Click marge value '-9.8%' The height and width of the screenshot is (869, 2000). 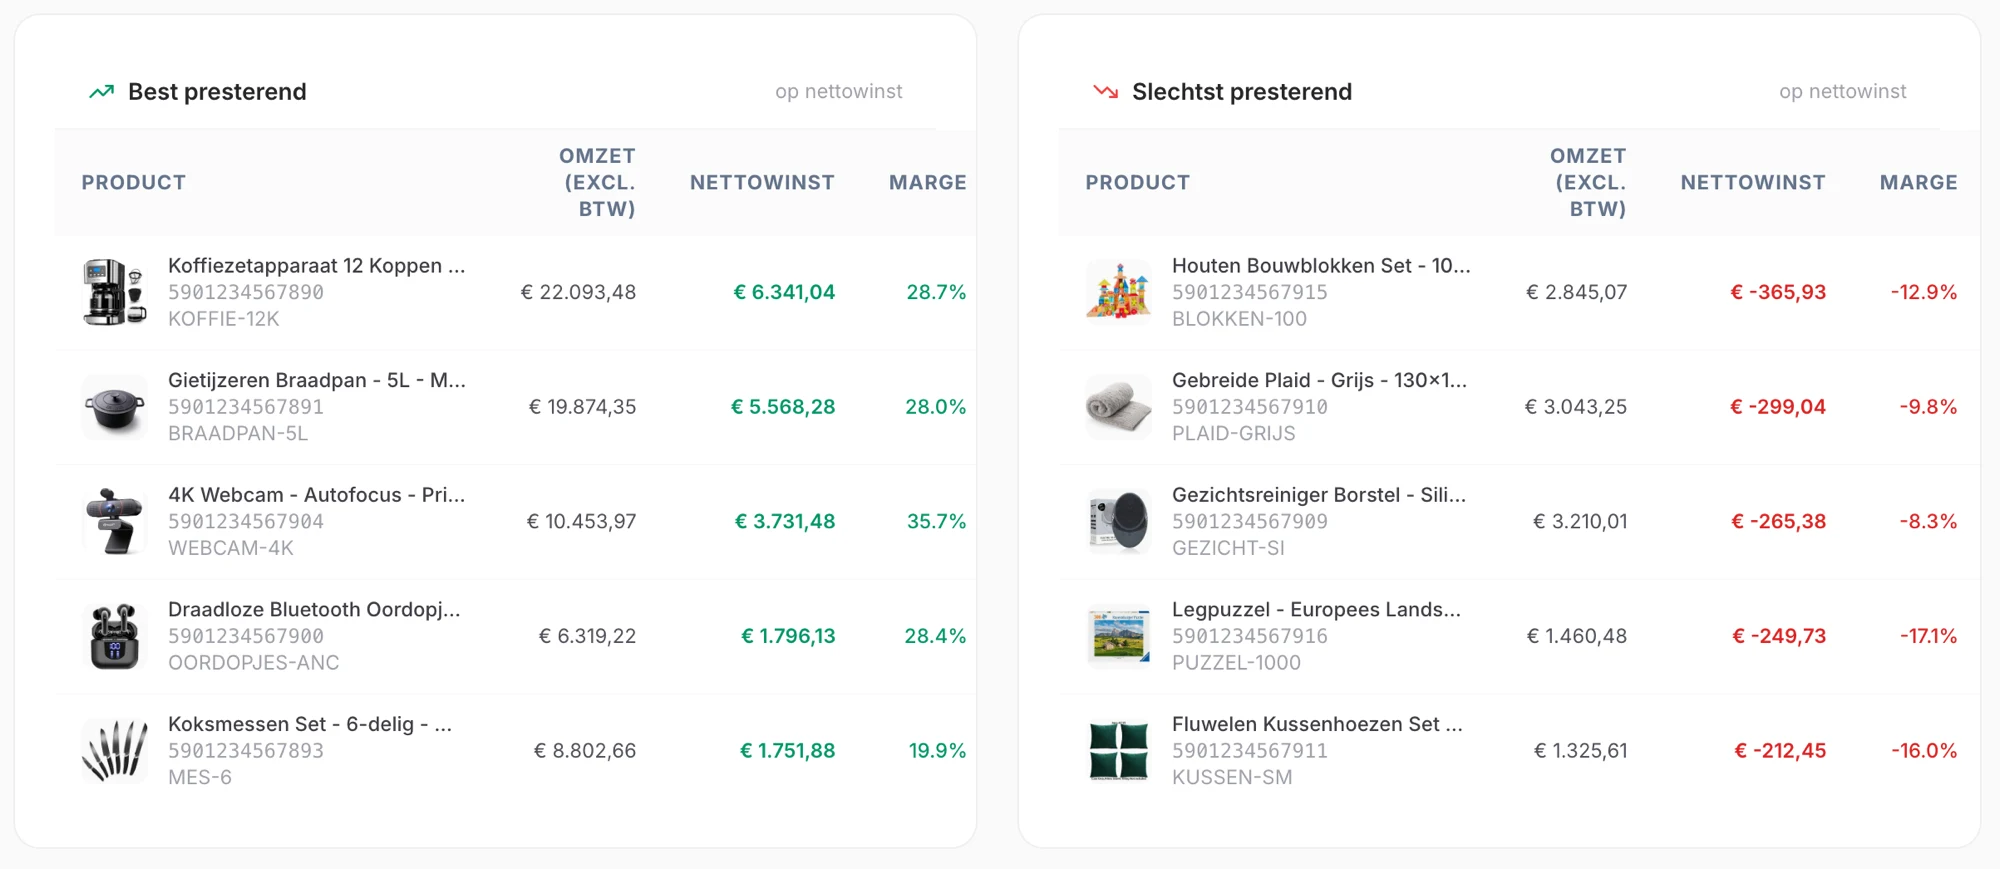1928,407
